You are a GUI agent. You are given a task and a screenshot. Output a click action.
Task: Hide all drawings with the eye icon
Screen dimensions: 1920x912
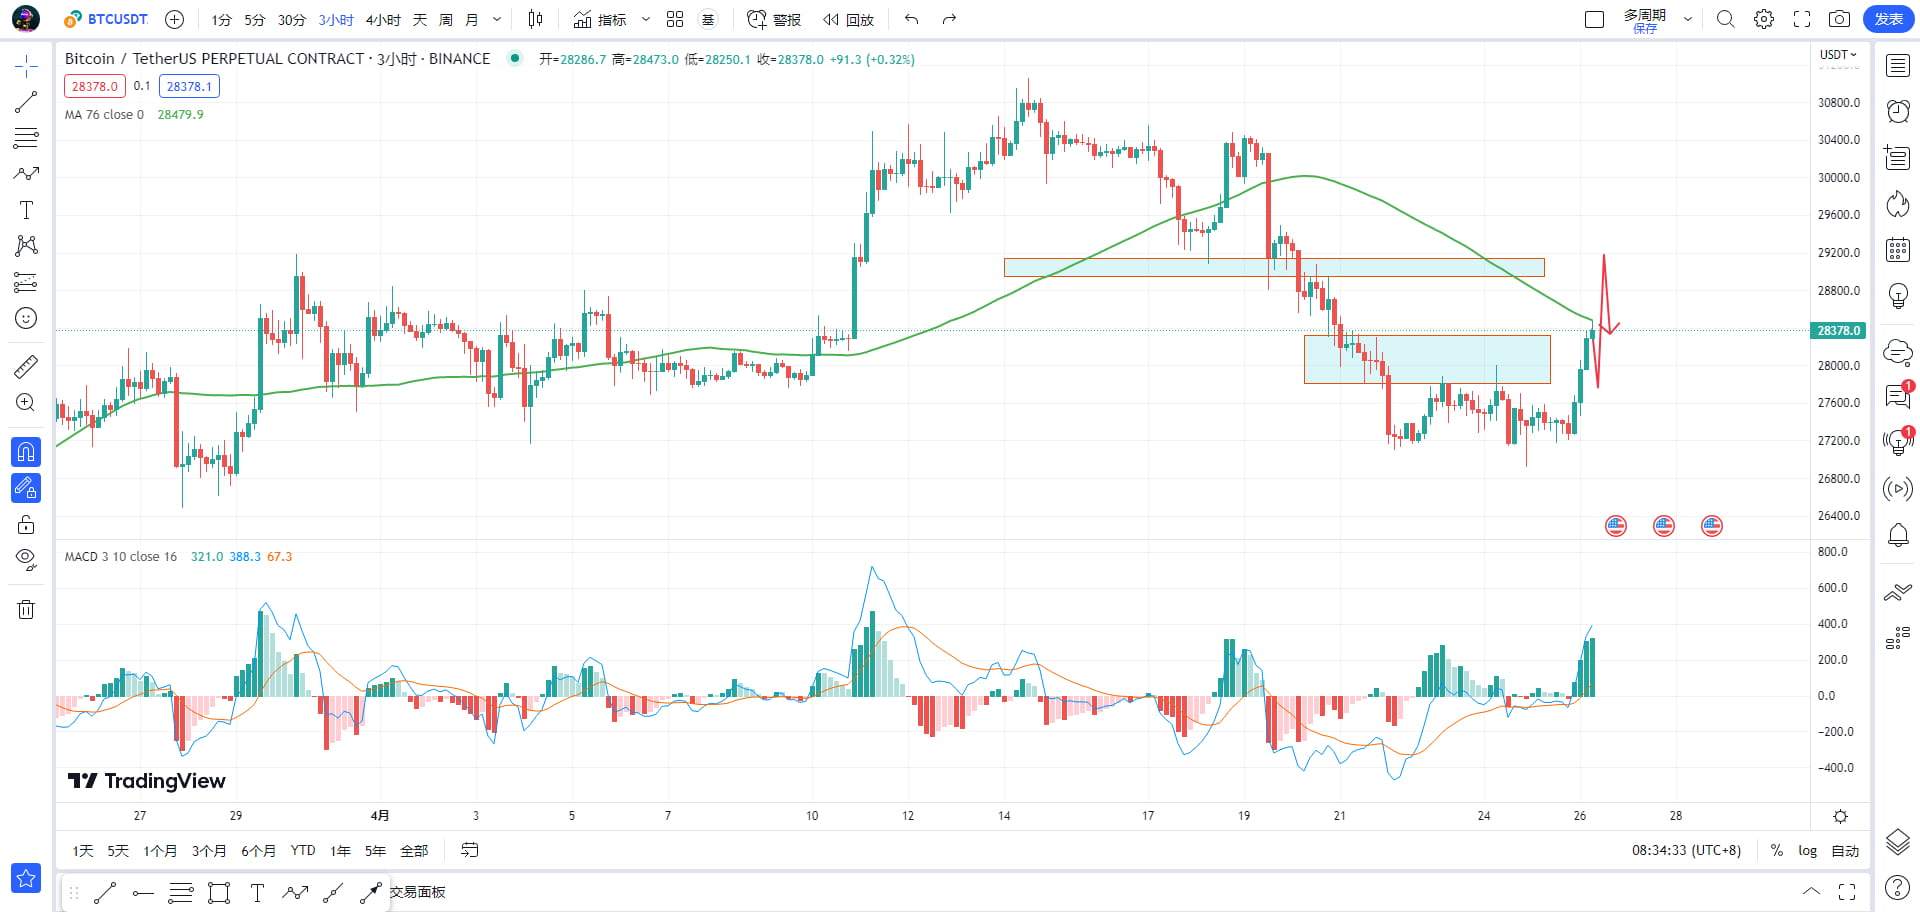tap(26, 559)
